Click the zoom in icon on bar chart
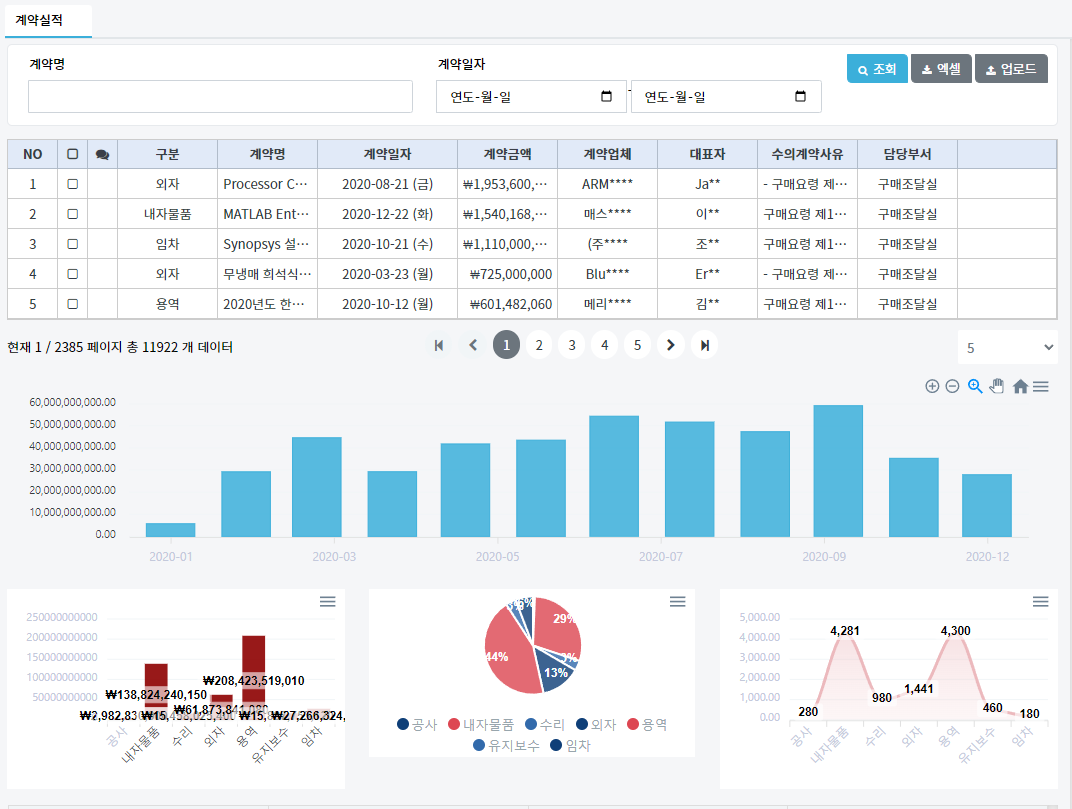Image resolution: width=1072 pixels, height=809 pixels. tap(932, 386)
